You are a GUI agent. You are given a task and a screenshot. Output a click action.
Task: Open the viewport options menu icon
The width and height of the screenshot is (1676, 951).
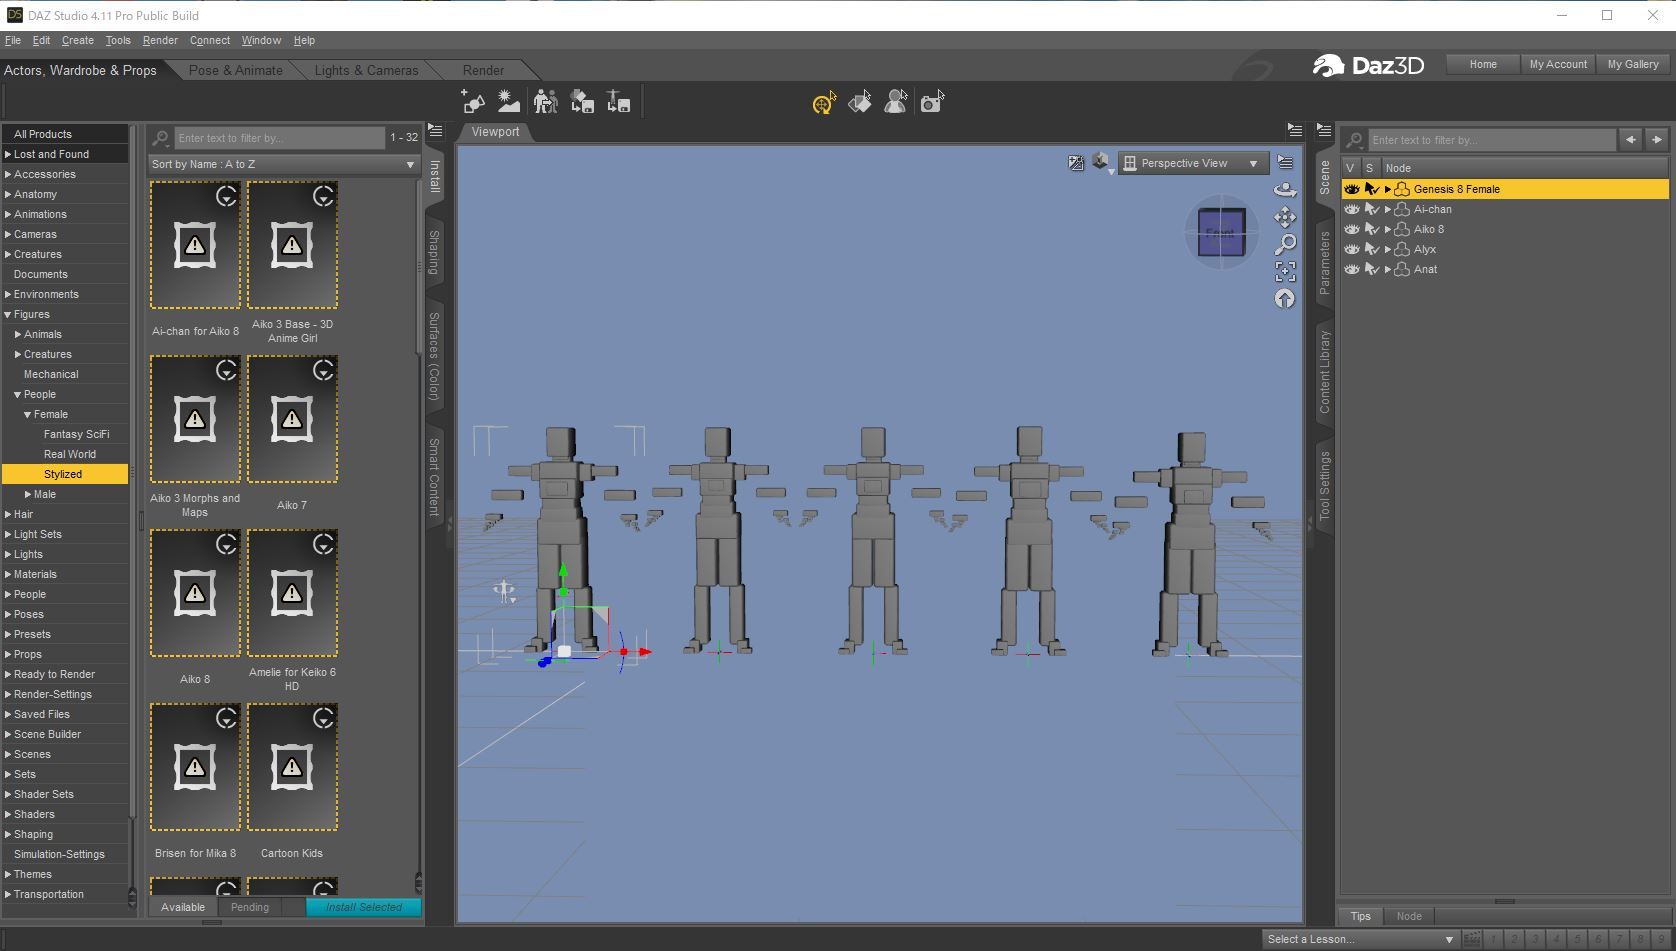[1285, 163]
